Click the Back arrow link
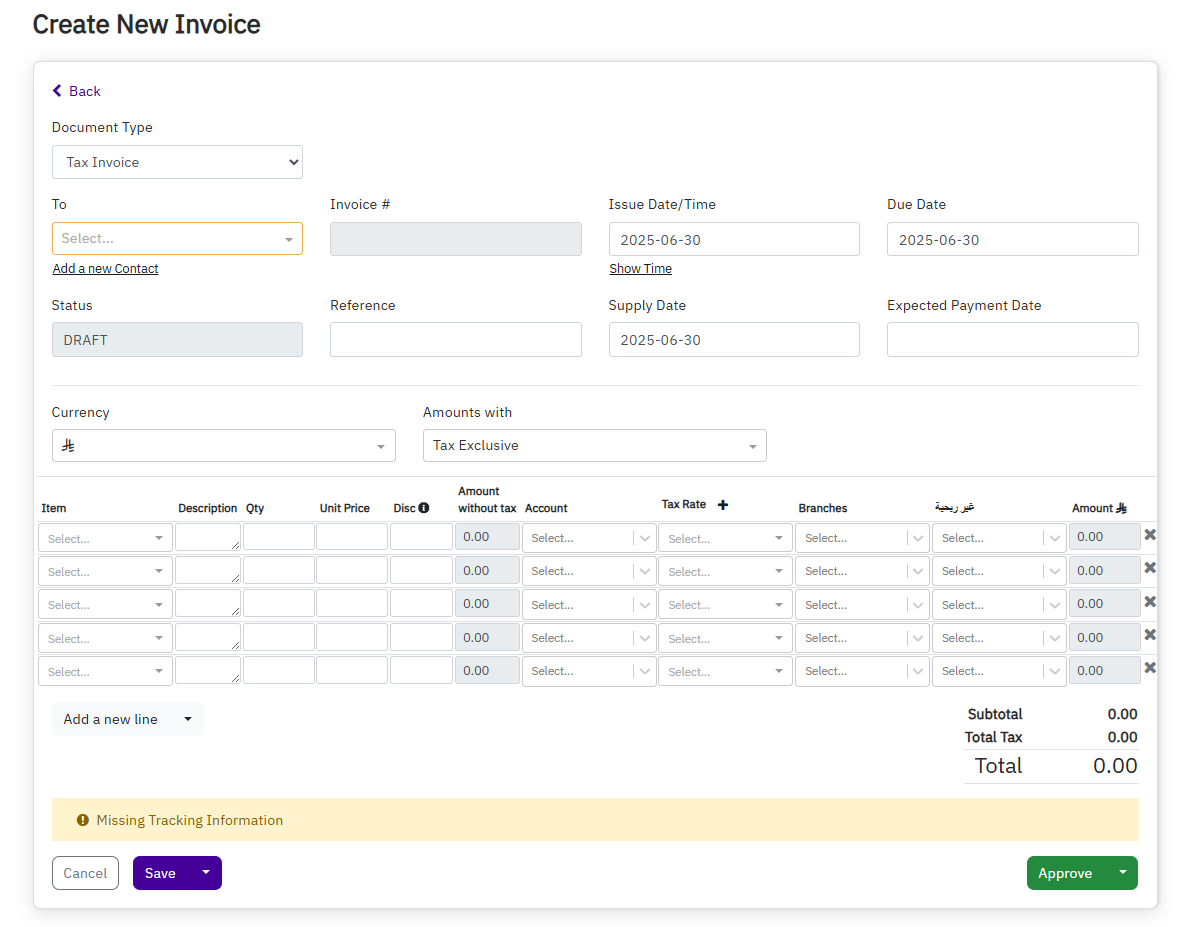1183x927 pixels. coord(76,91)
